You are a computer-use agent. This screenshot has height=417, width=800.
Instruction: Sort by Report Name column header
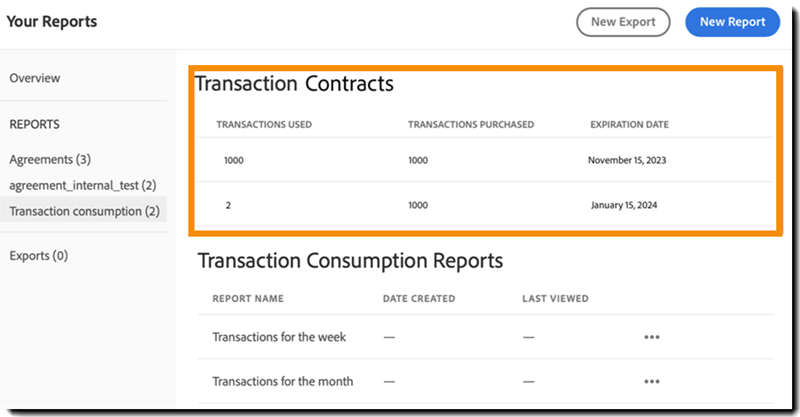click(248, 298)
